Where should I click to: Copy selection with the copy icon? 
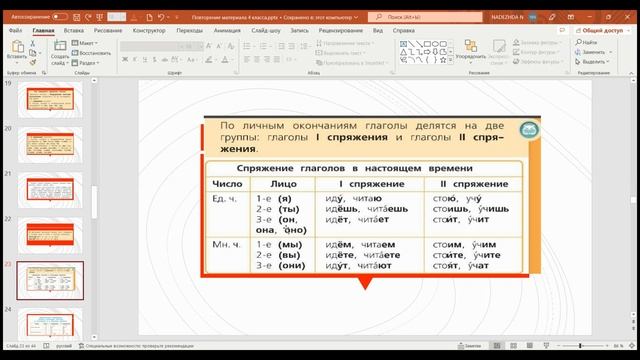click(33, 53)
